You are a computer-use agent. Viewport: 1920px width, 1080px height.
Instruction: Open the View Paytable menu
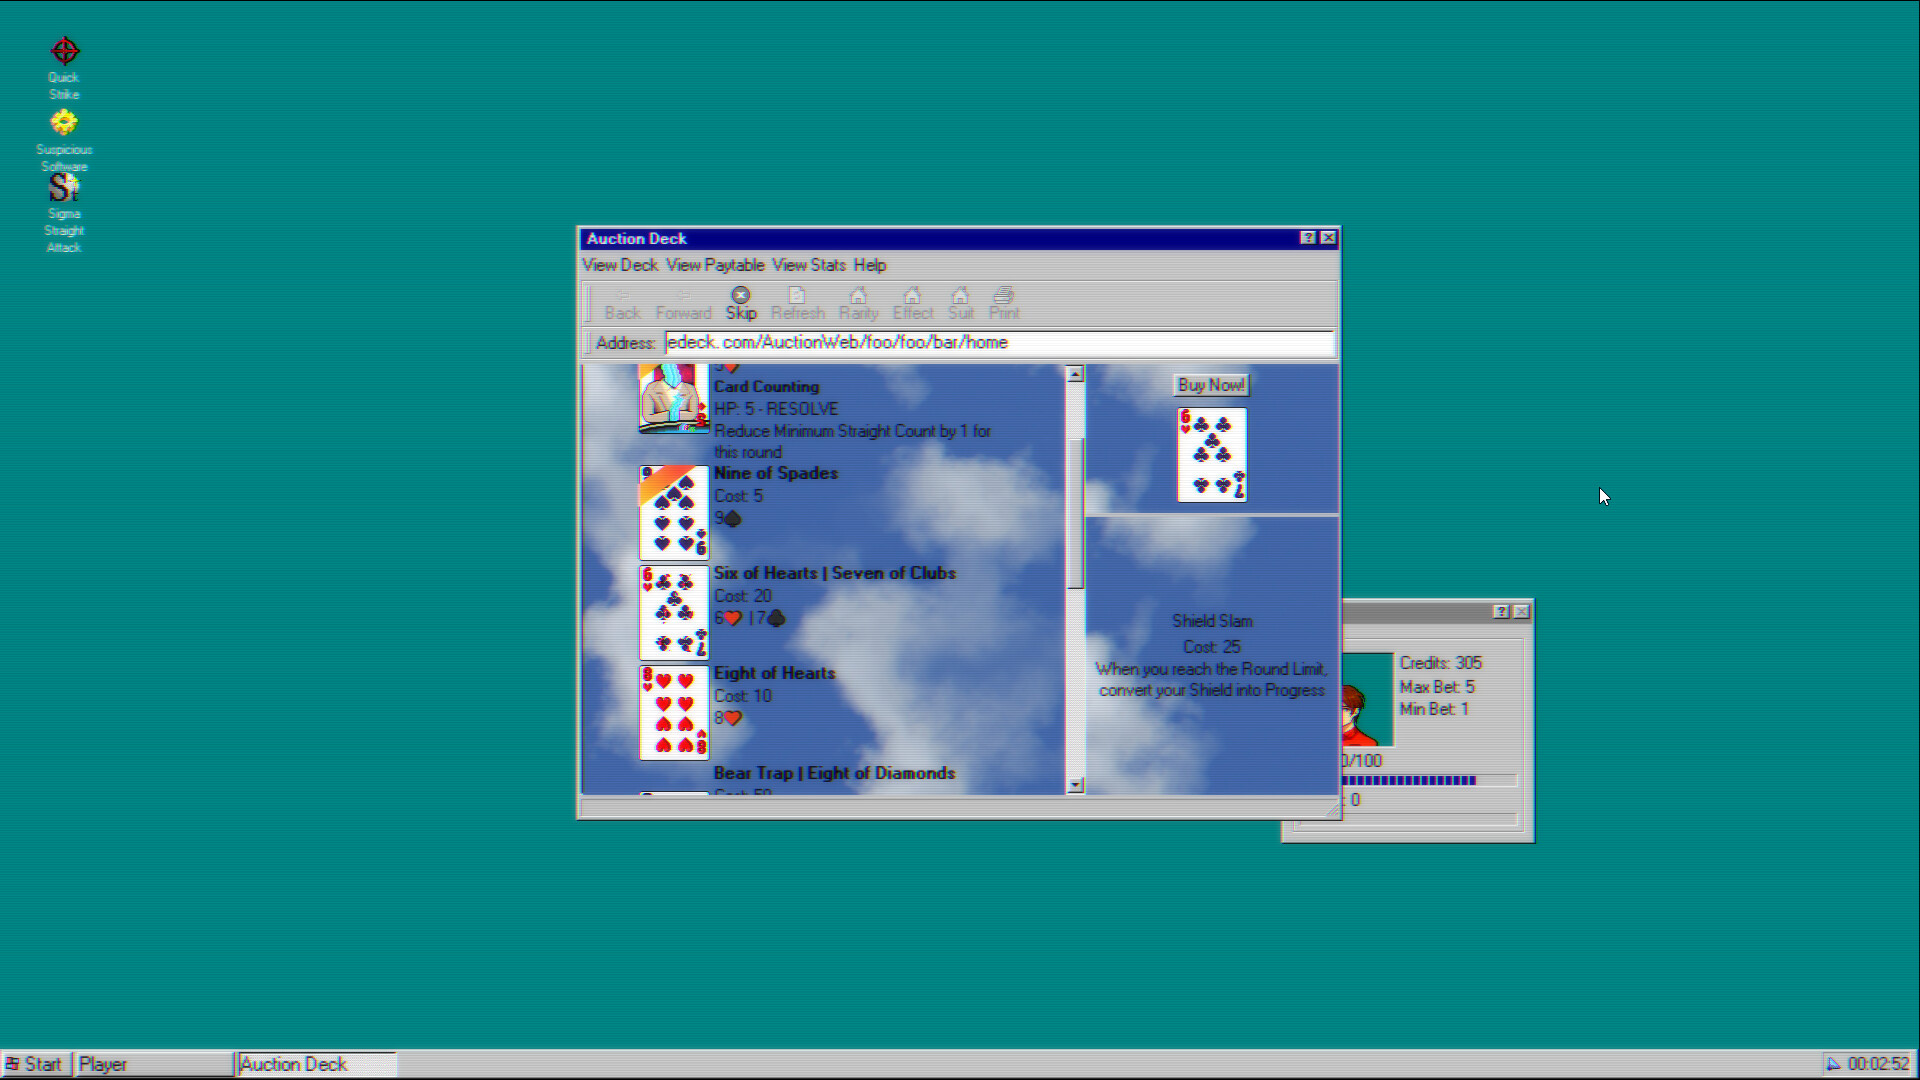716,265
